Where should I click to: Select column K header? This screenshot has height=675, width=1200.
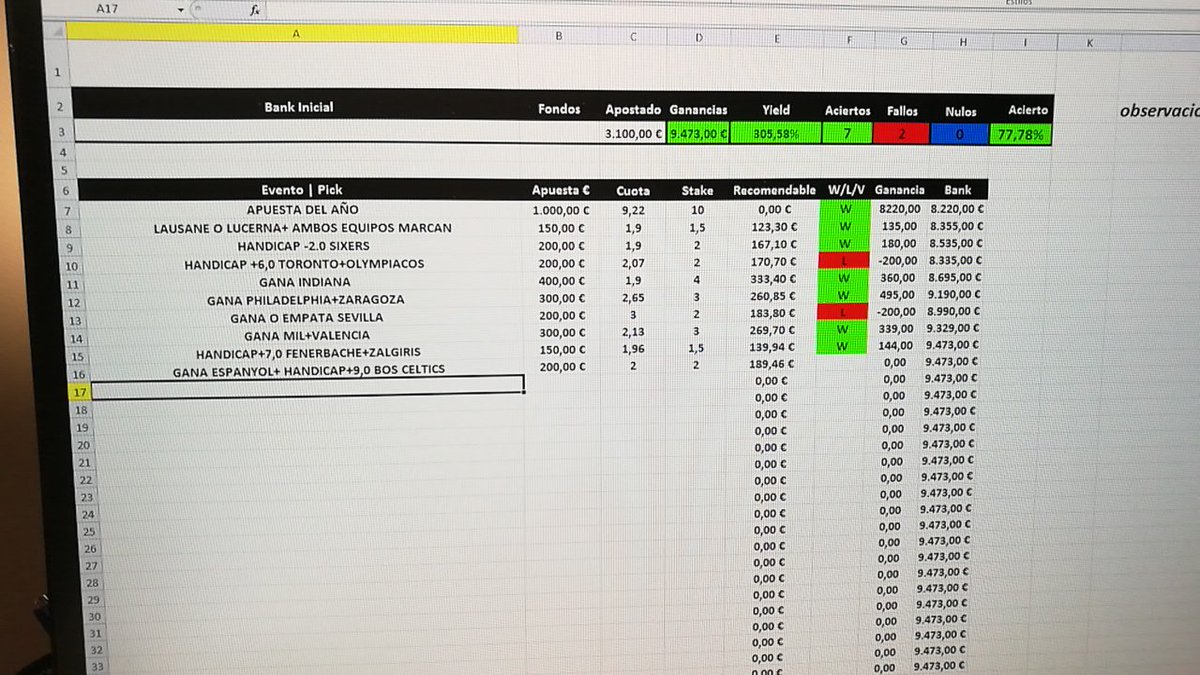tap(1090, 40)
